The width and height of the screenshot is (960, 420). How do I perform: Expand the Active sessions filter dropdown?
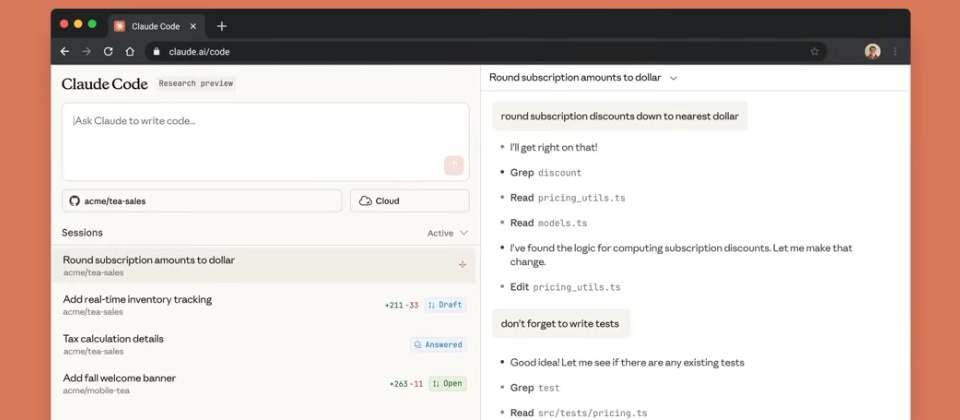[447, 233]
